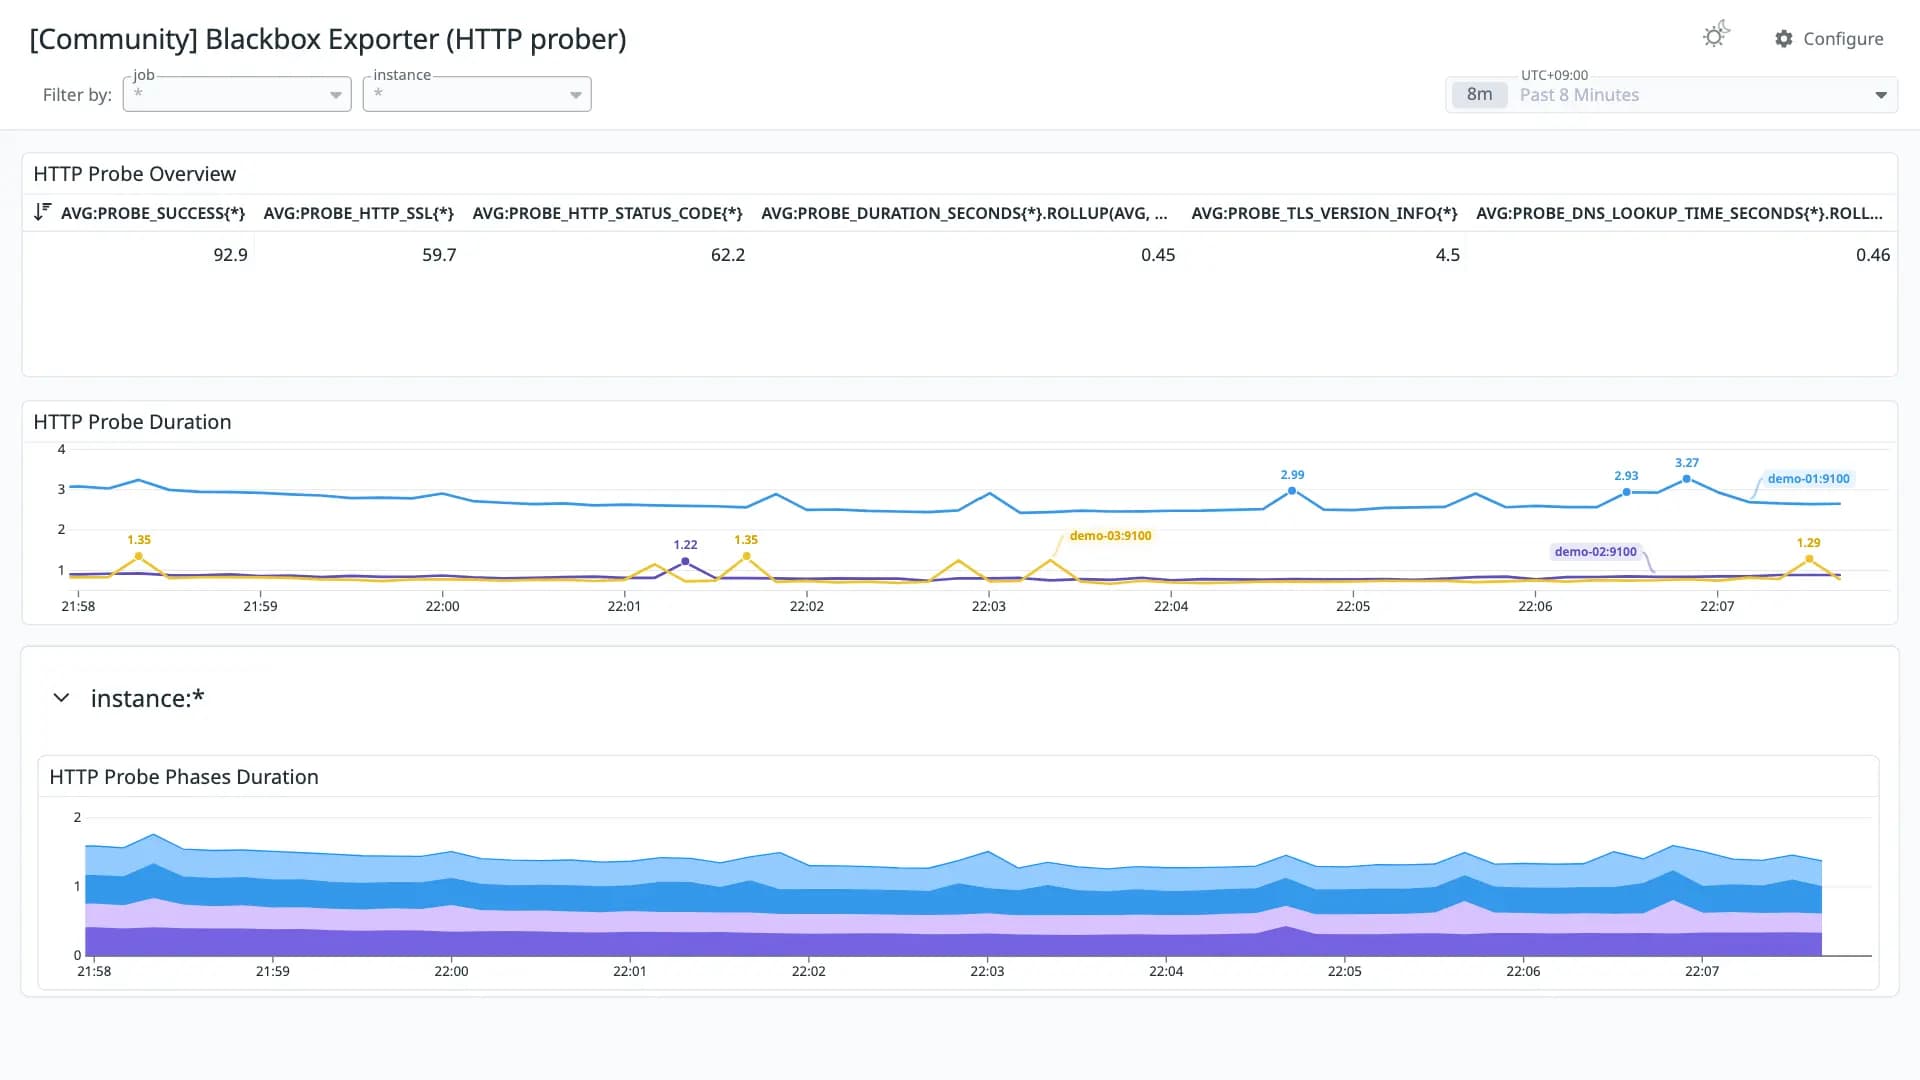Click AVG:PROBE_DURATION_SECONDS column header
Viewport: 1920px width, 1080px height.
(964, 213)
